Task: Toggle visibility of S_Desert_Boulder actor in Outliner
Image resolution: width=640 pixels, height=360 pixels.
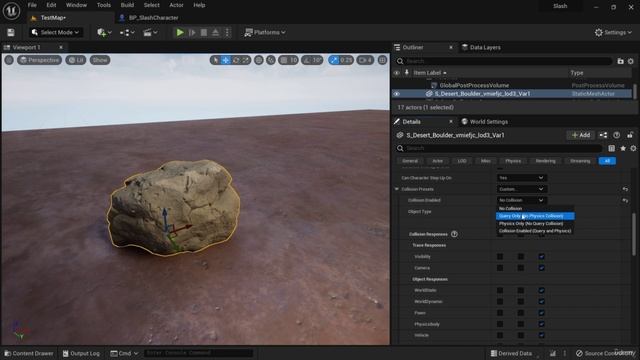Action: click(x=396, y=94)
